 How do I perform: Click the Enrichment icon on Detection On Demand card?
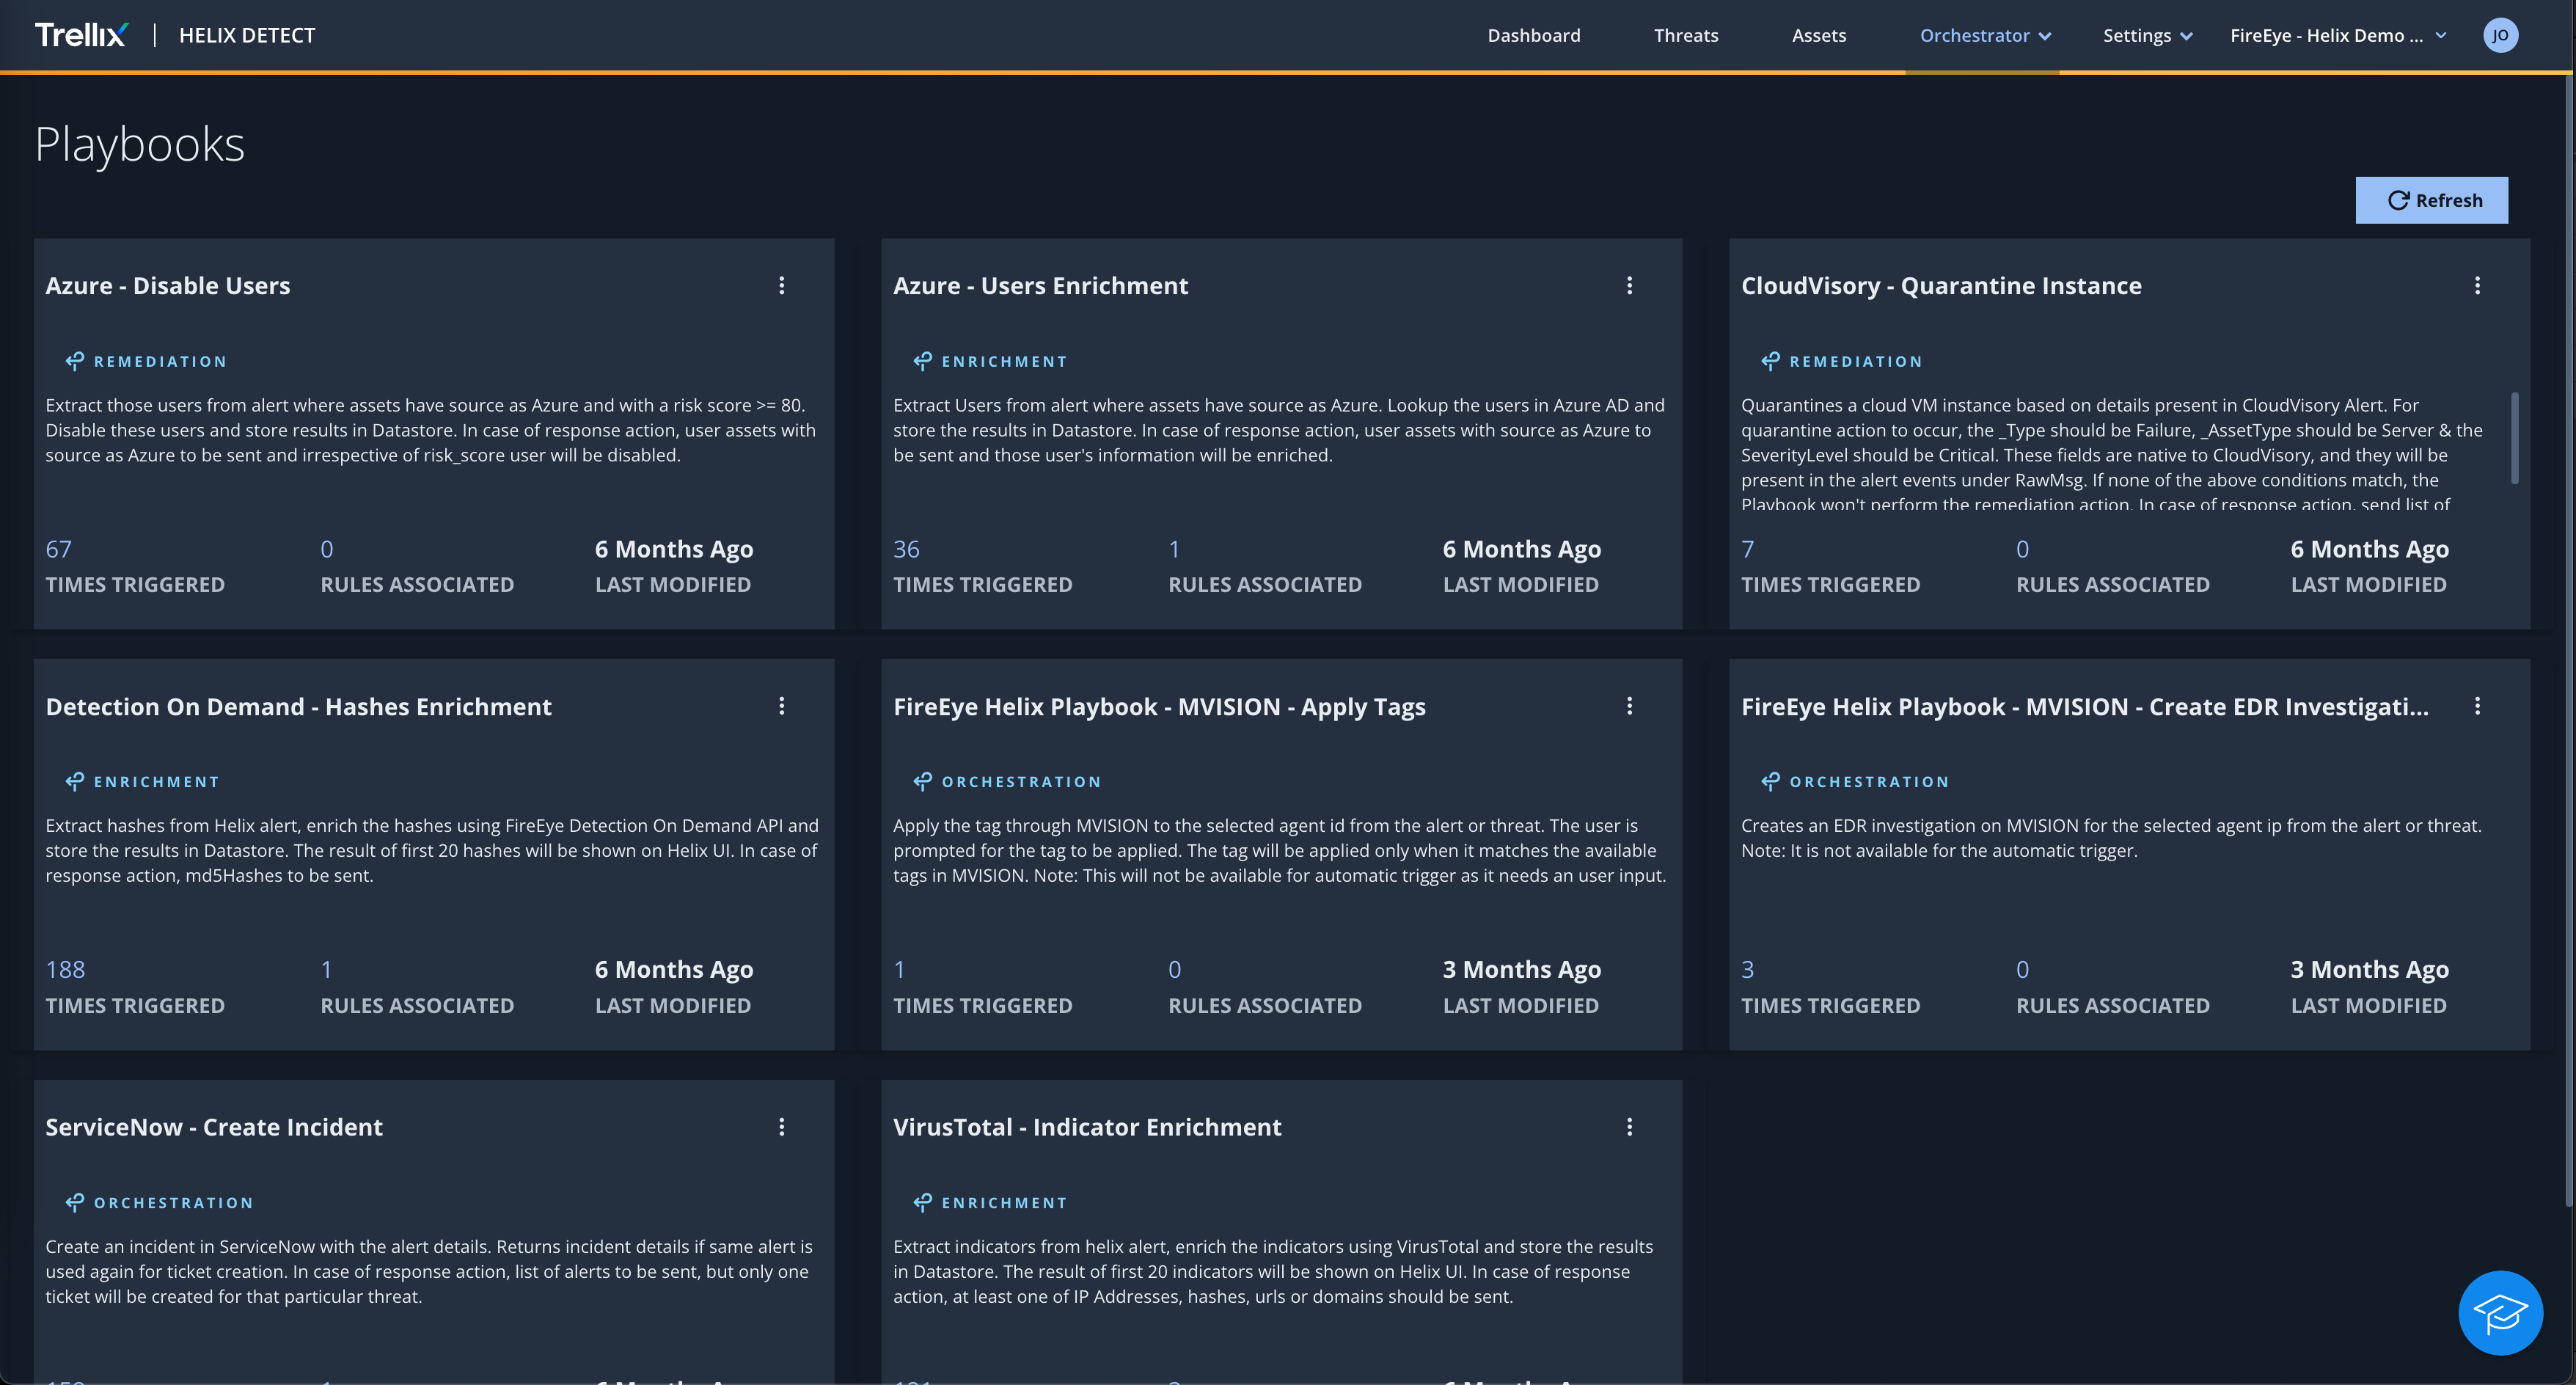(x=75, y=781)
